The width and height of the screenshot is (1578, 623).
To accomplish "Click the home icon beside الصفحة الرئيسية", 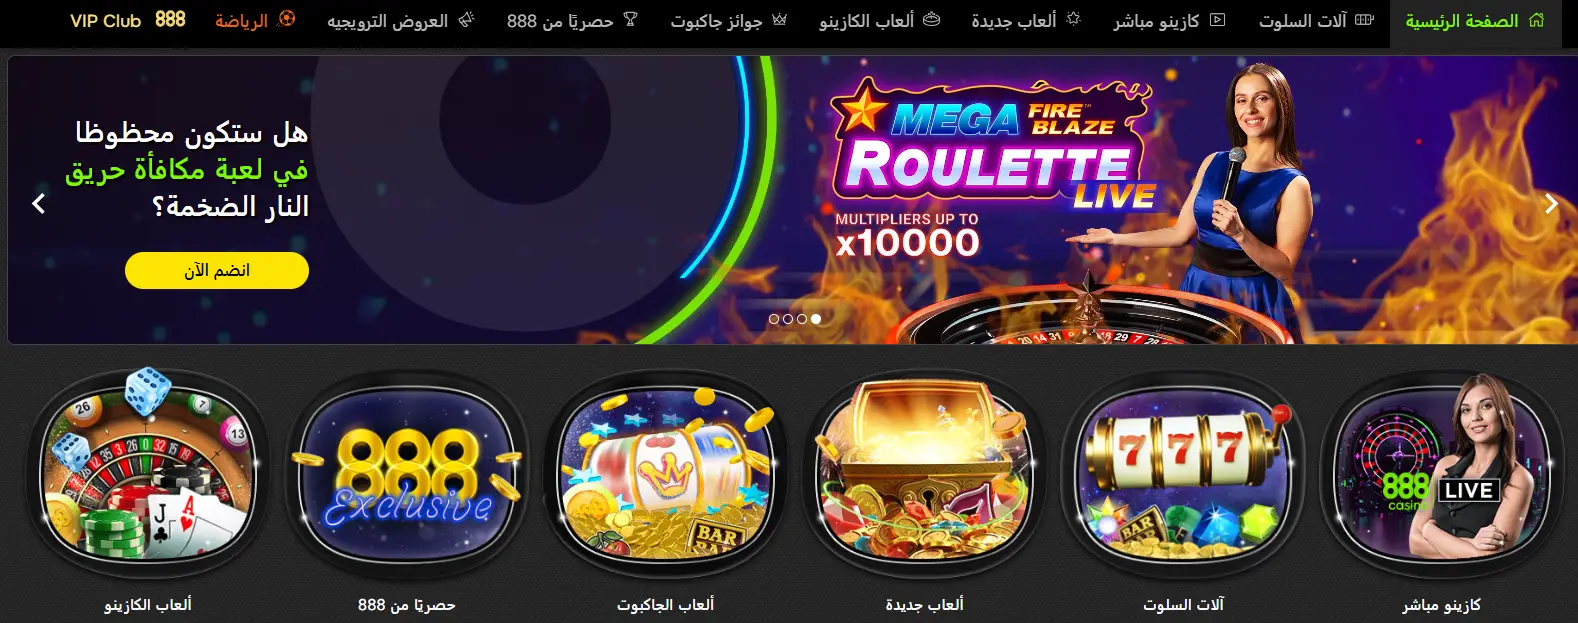I will (1537, 19).
